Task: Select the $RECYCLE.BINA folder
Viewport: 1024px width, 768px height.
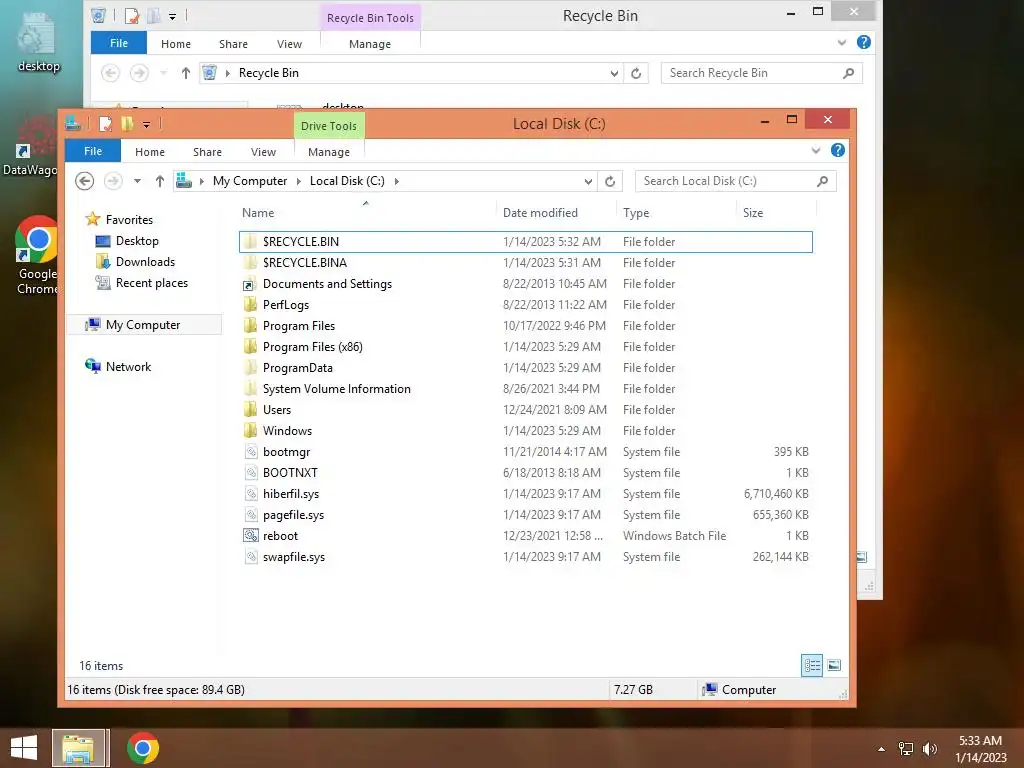Action: [295, 263]
